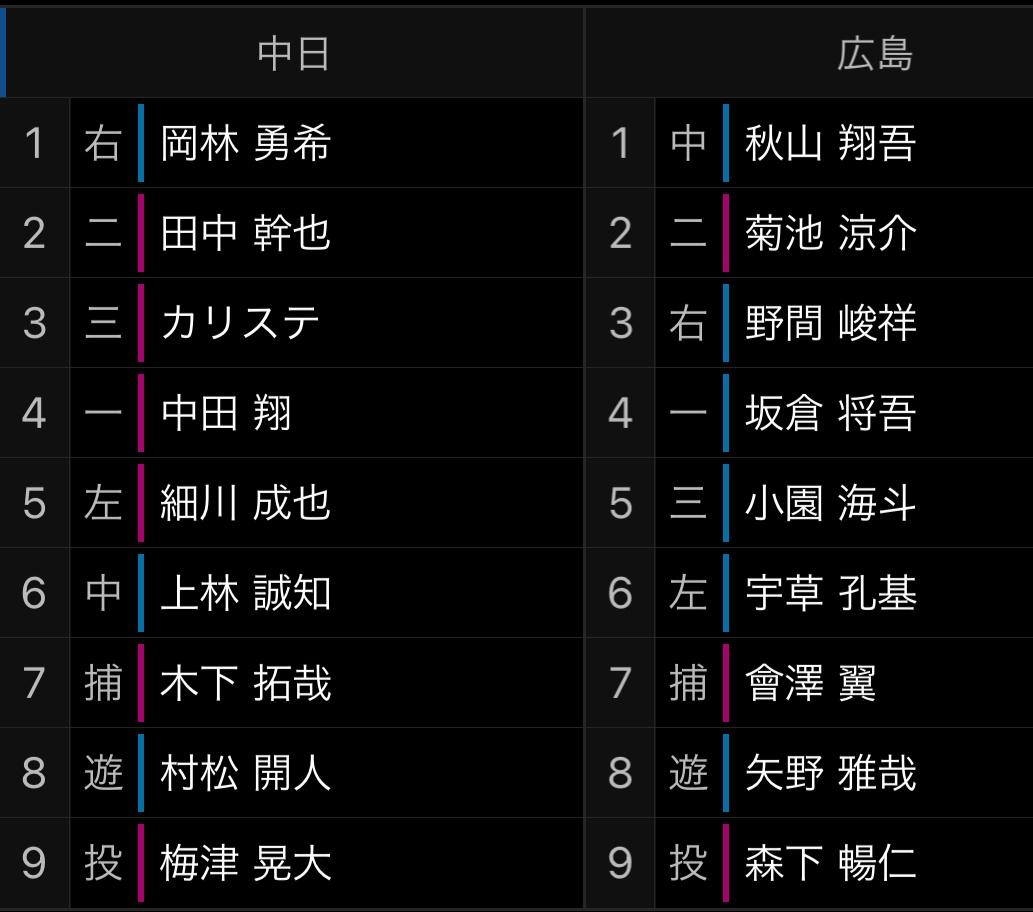Open player 岡林 勇希

tap(245, 143)
